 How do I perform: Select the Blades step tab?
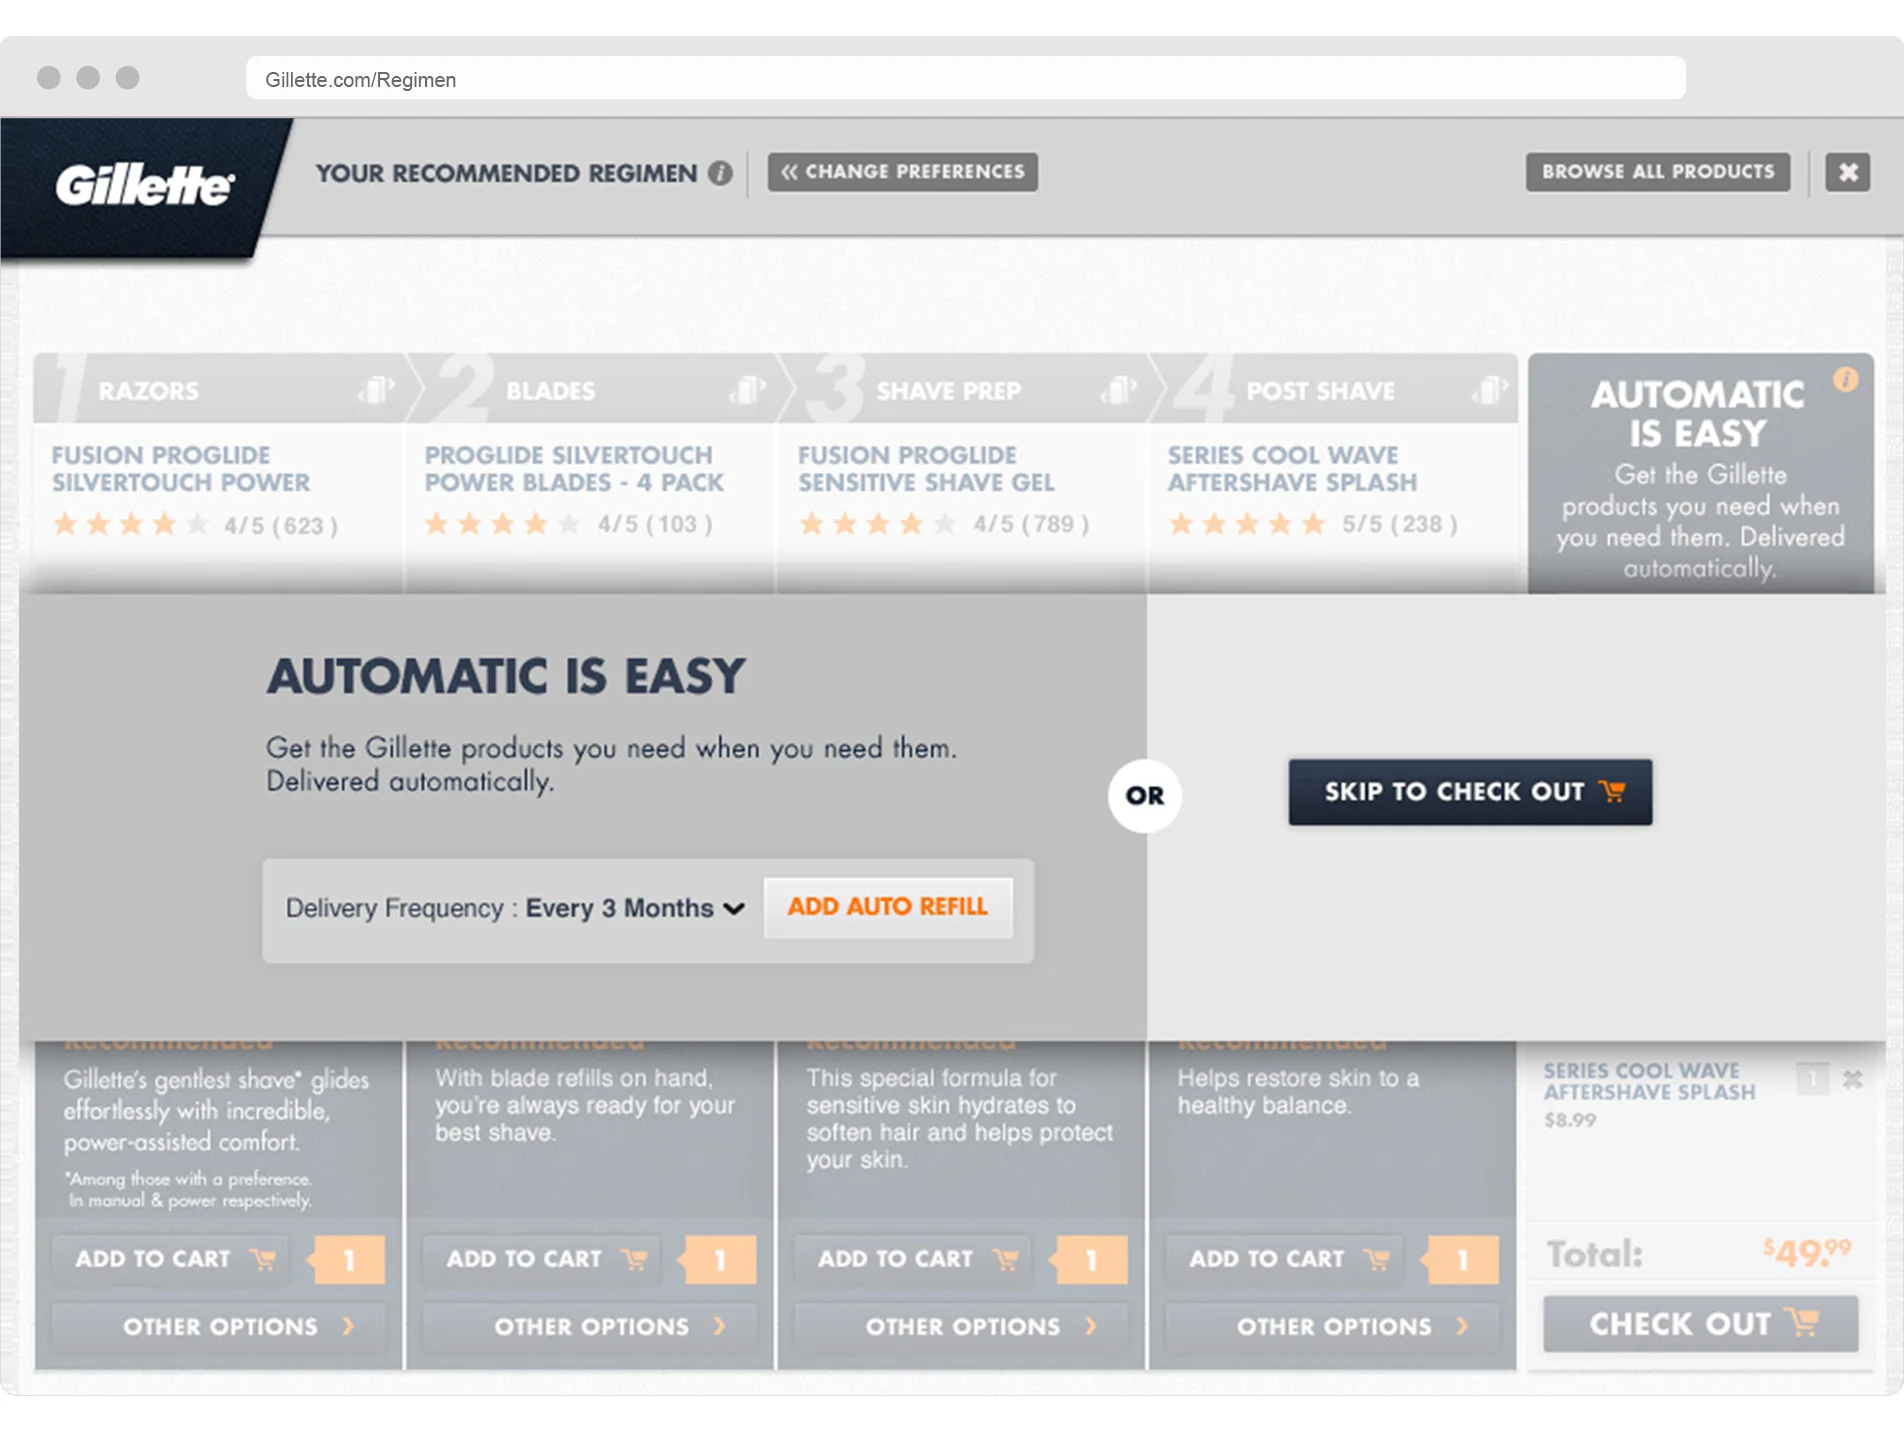[x=590, y=389]
